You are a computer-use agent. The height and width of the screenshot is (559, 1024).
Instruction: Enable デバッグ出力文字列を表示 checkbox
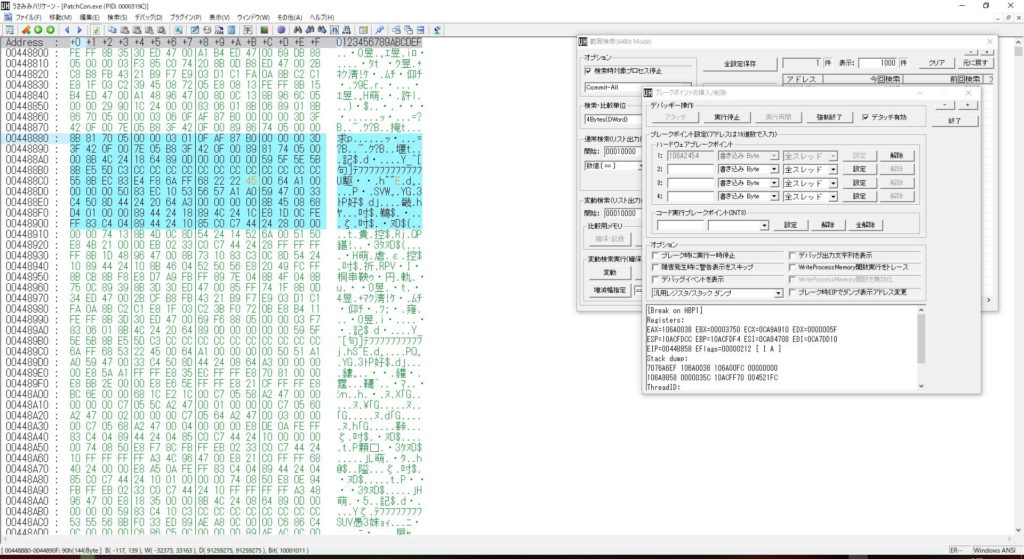(792, 255)
